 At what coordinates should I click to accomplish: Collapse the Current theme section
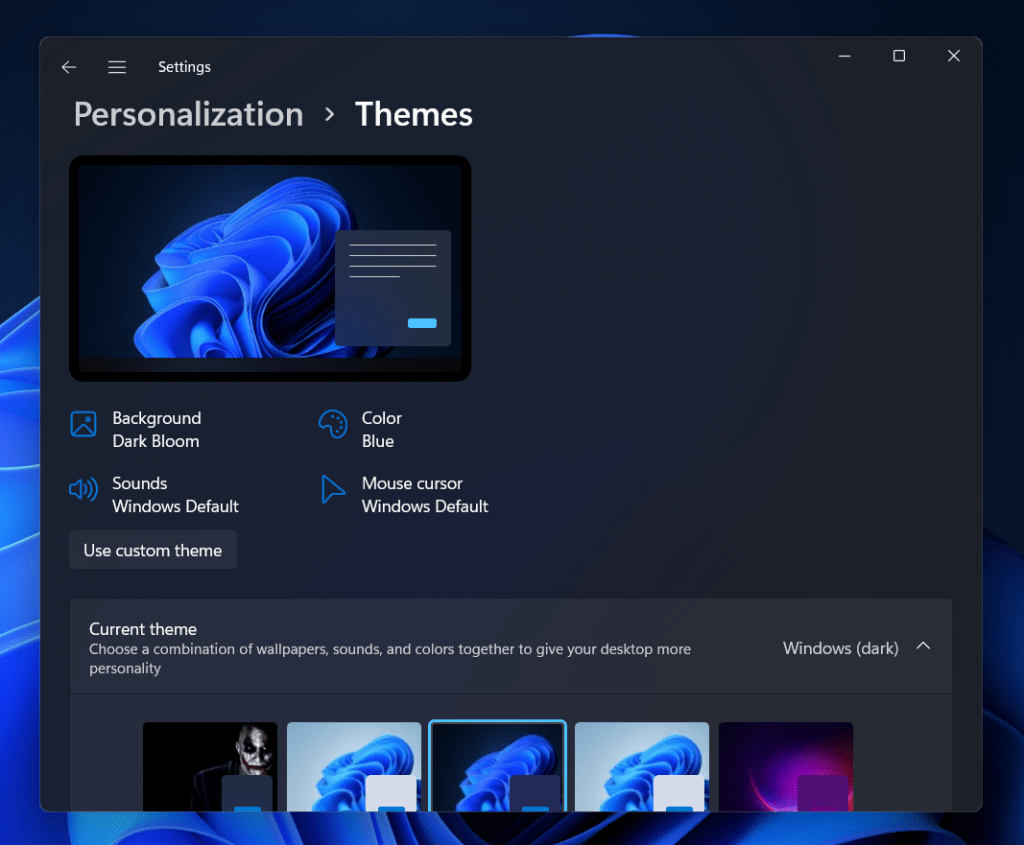pyautogui.click(x=923, y=646)
